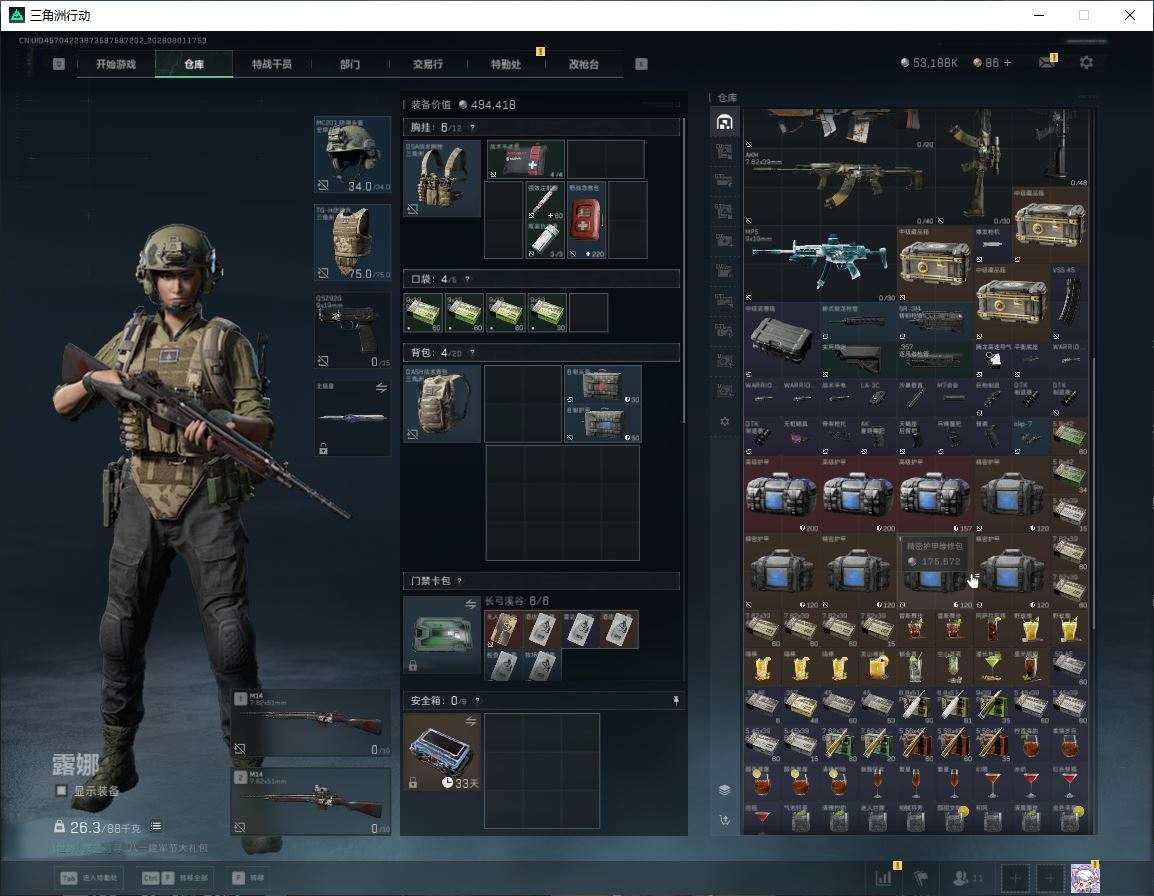
Task: Pin the 安全箱 panel
Action: 676,700
